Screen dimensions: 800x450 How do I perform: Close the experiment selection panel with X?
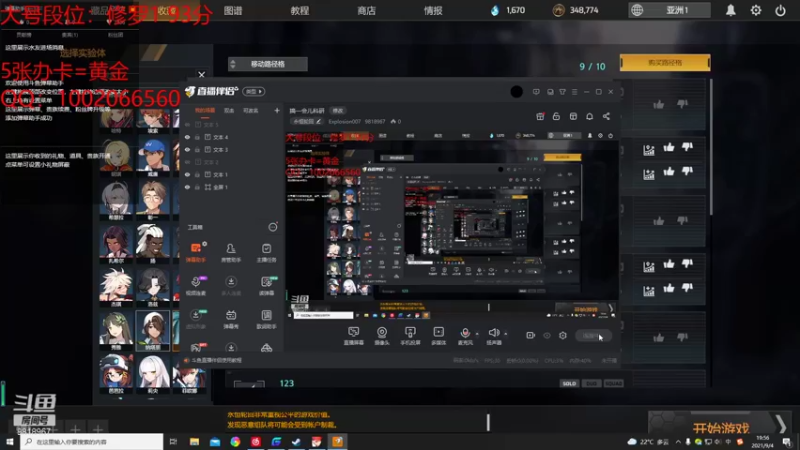pyautogui.click(x=202, y=74)
